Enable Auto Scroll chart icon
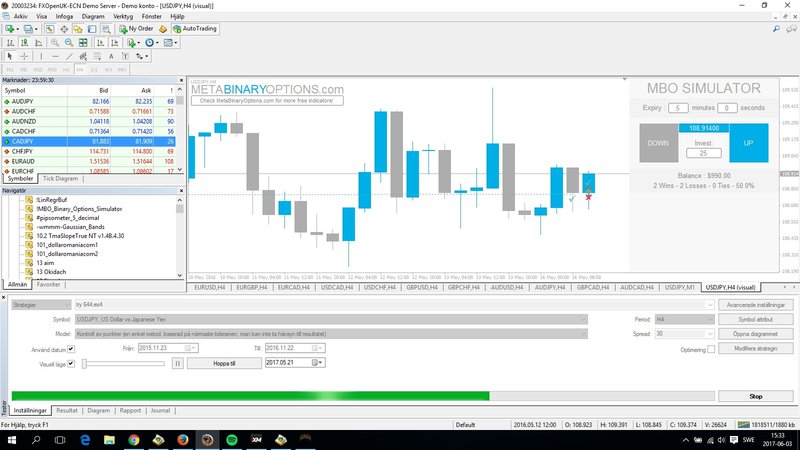Screen dimensions: 800x450 [x=101, y=43]
